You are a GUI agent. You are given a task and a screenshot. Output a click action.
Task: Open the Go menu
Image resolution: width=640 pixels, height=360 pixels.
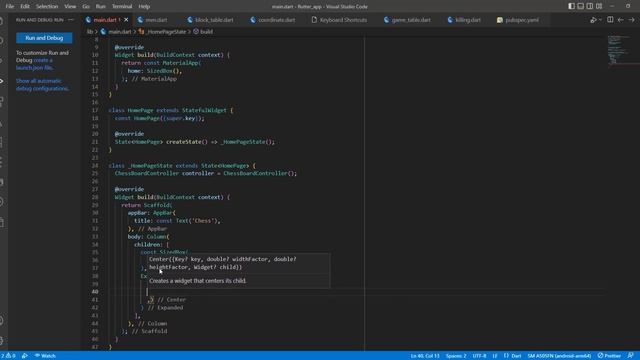coord(86,7)
